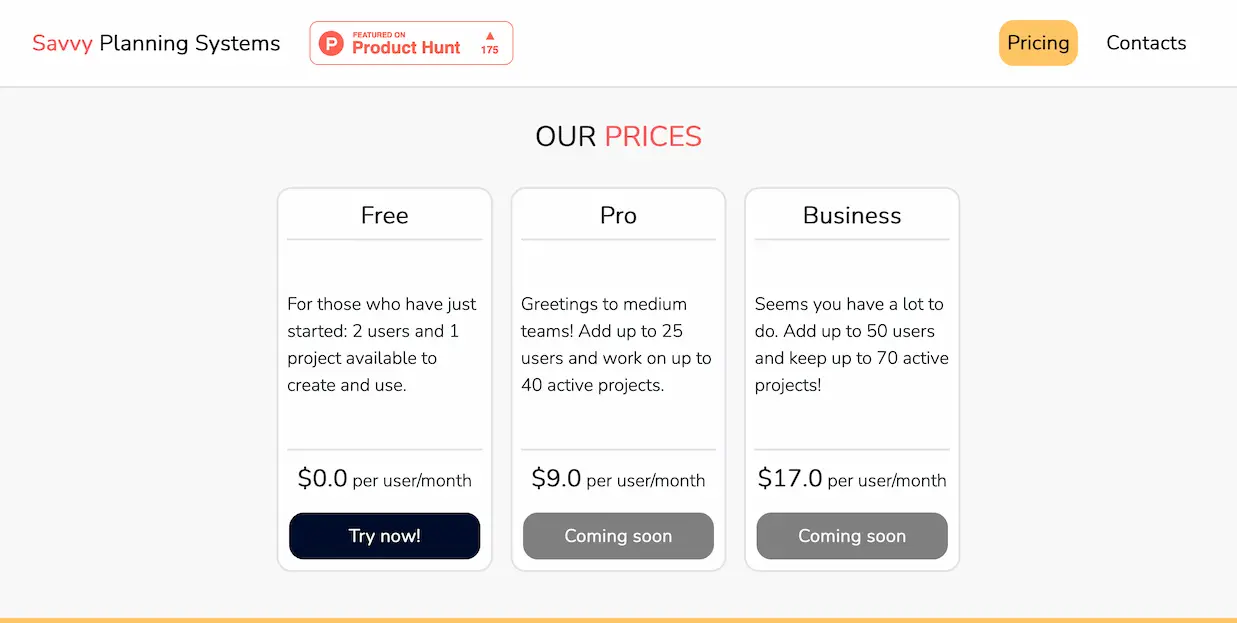Click the "Savvy" brand logo text
Screen dimensions: 1237x623
[x=62, y=43]
